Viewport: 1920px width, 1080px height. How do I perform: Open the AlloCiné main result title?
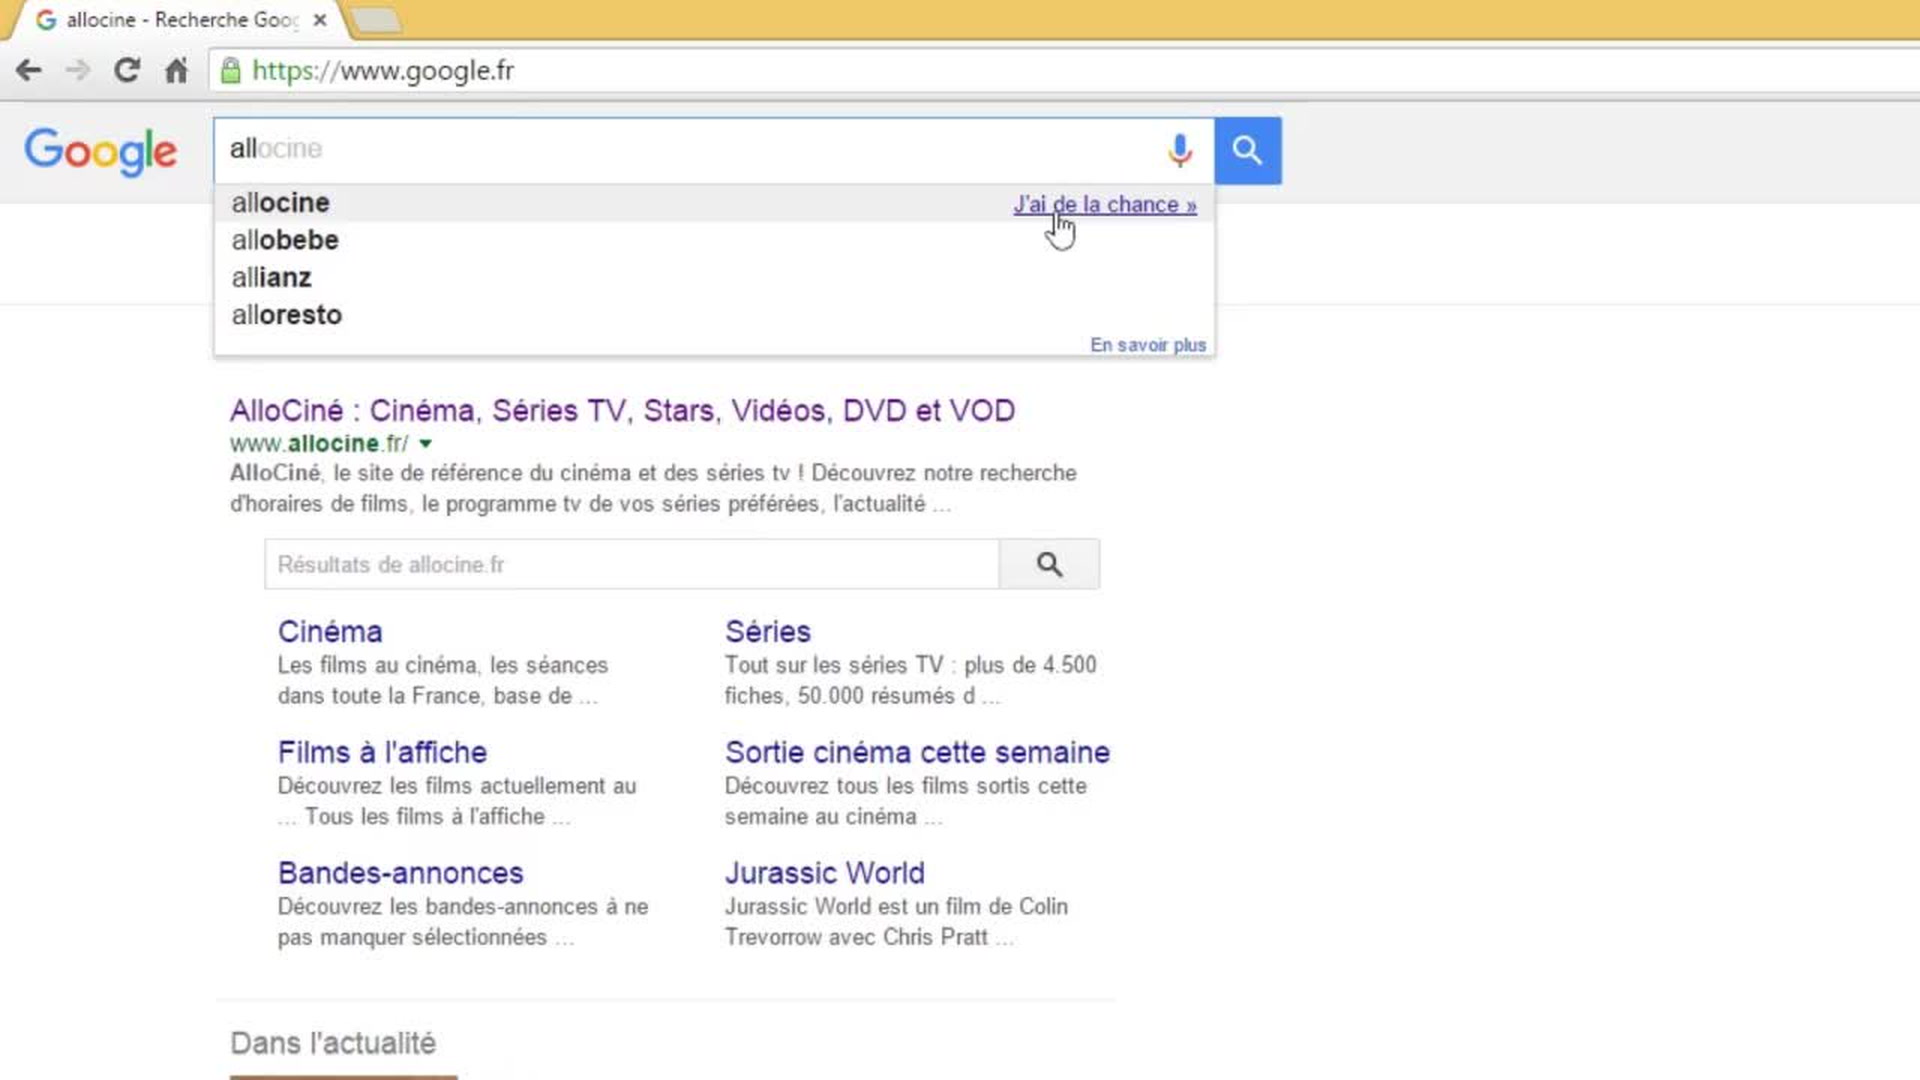click(622, 411)
